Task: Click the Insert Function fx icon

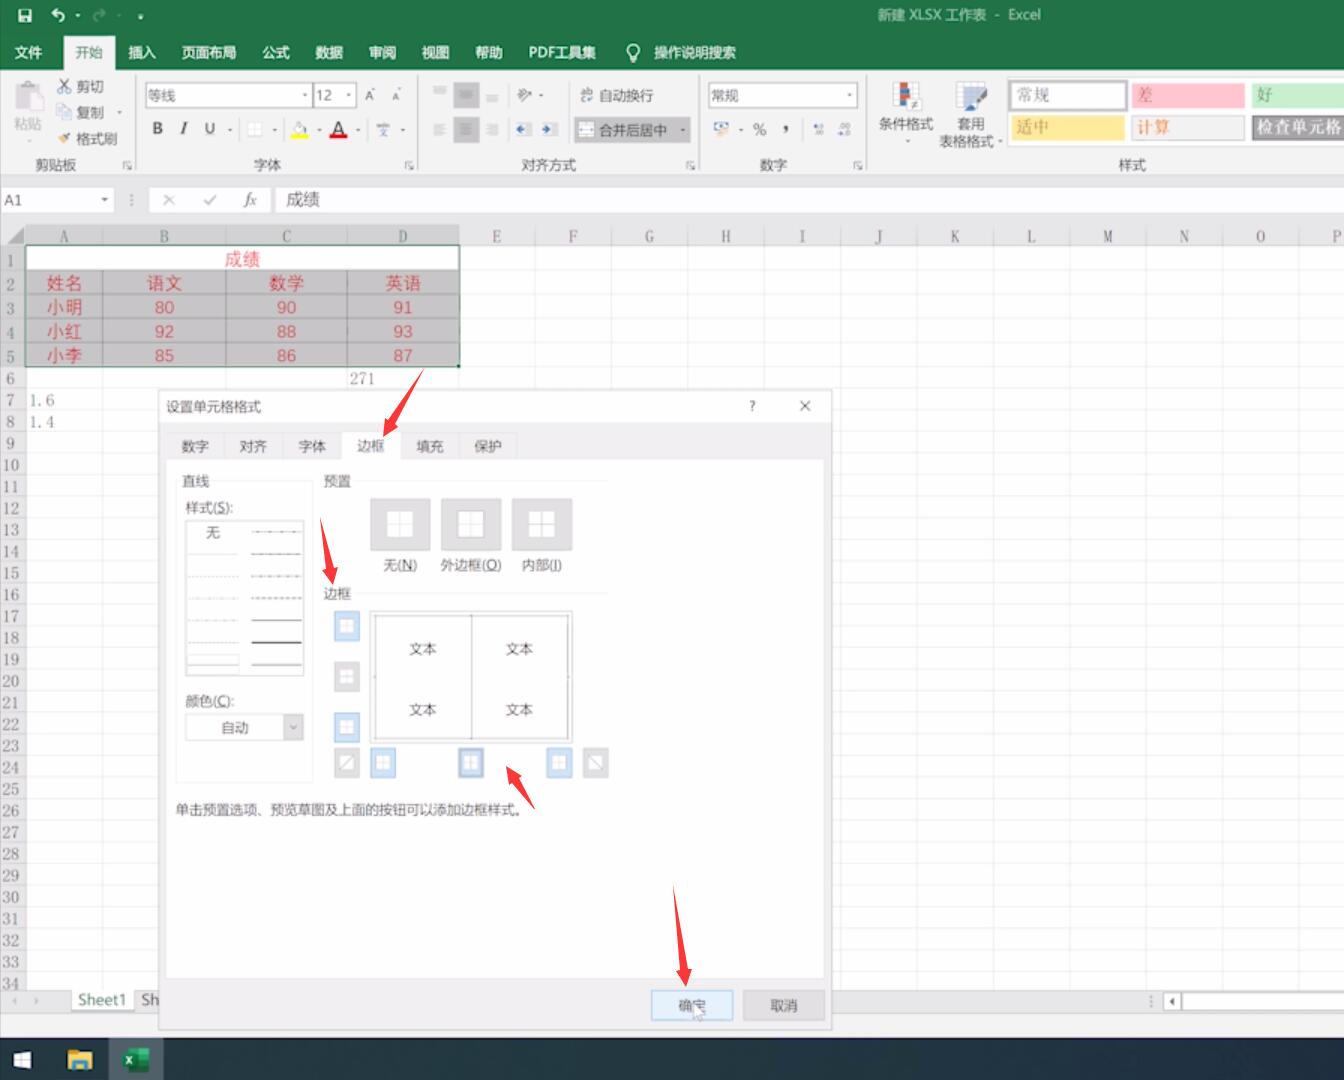Action: coord(250,200)
